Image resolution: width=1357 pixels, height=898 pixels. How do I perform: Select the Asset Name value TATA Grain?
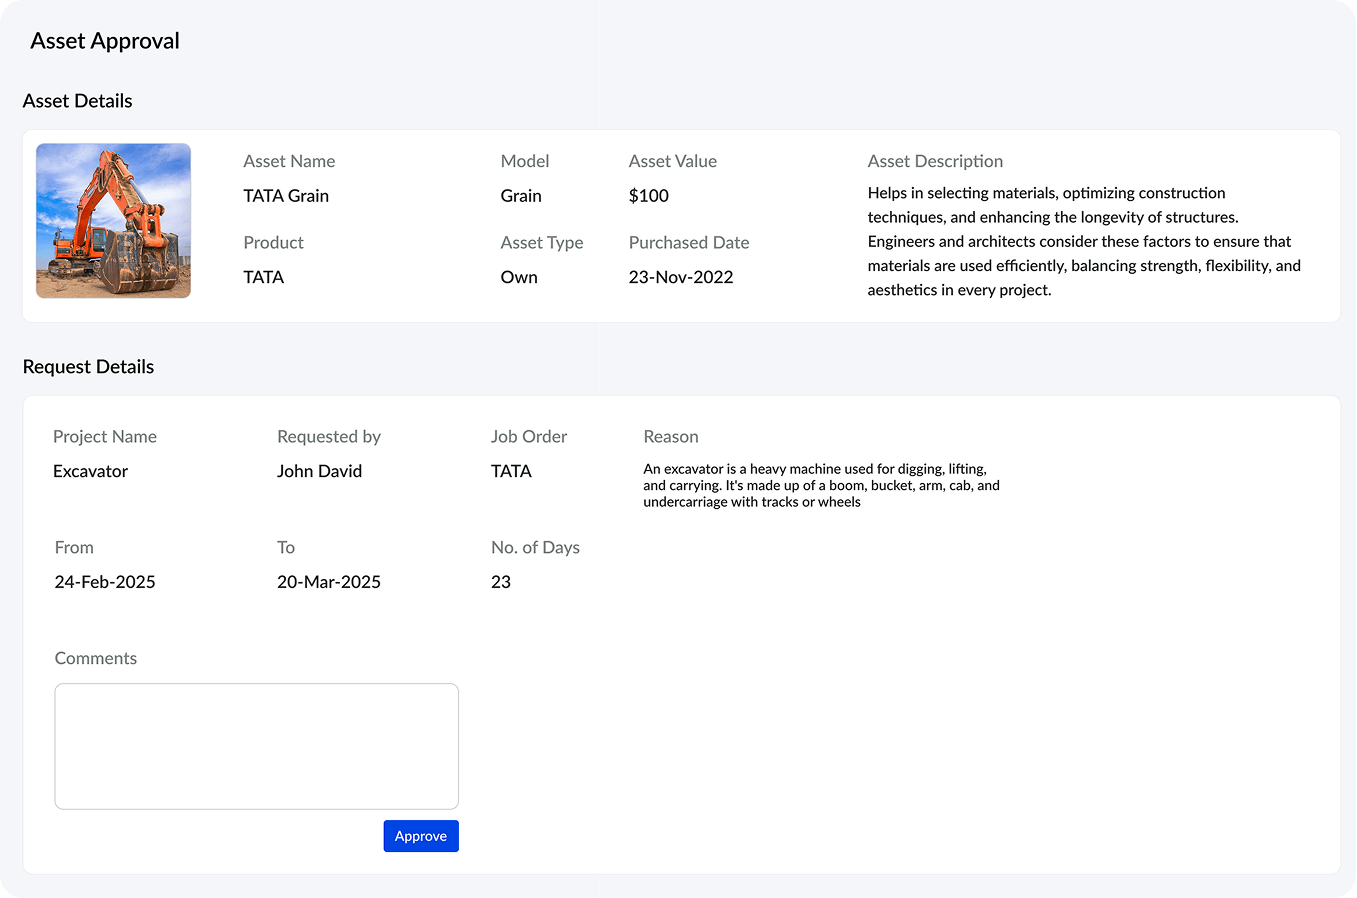[286, 195]
